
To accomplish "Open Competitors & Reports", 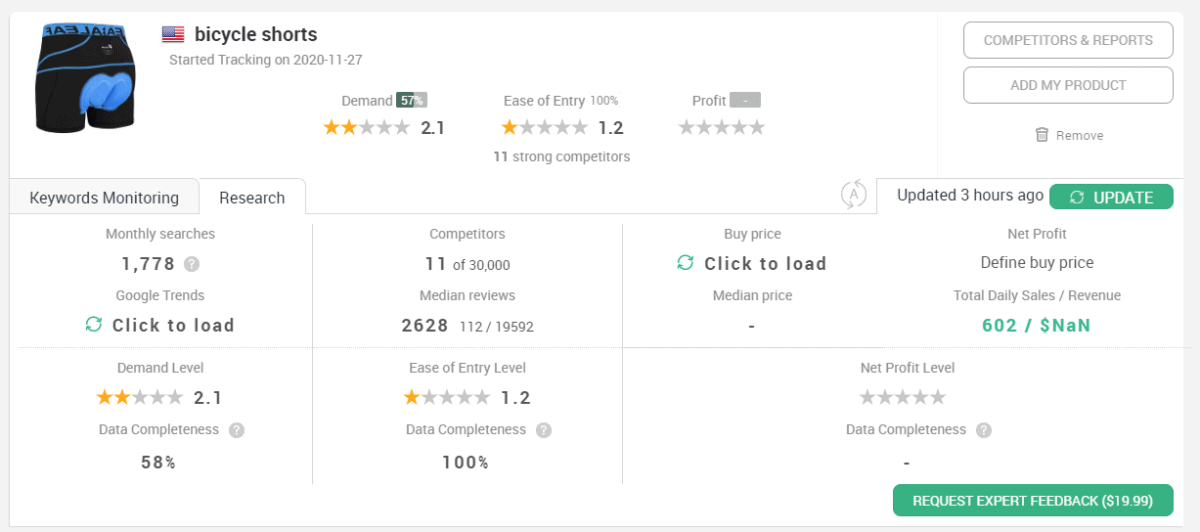I will coord(1068,40).
